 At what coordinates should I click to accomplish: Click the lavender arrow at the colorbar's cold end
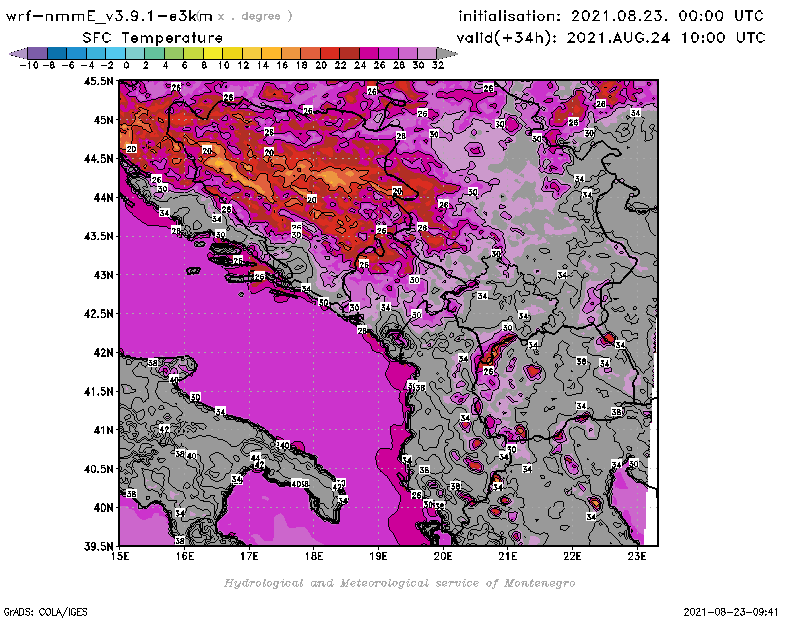[18, 53]
